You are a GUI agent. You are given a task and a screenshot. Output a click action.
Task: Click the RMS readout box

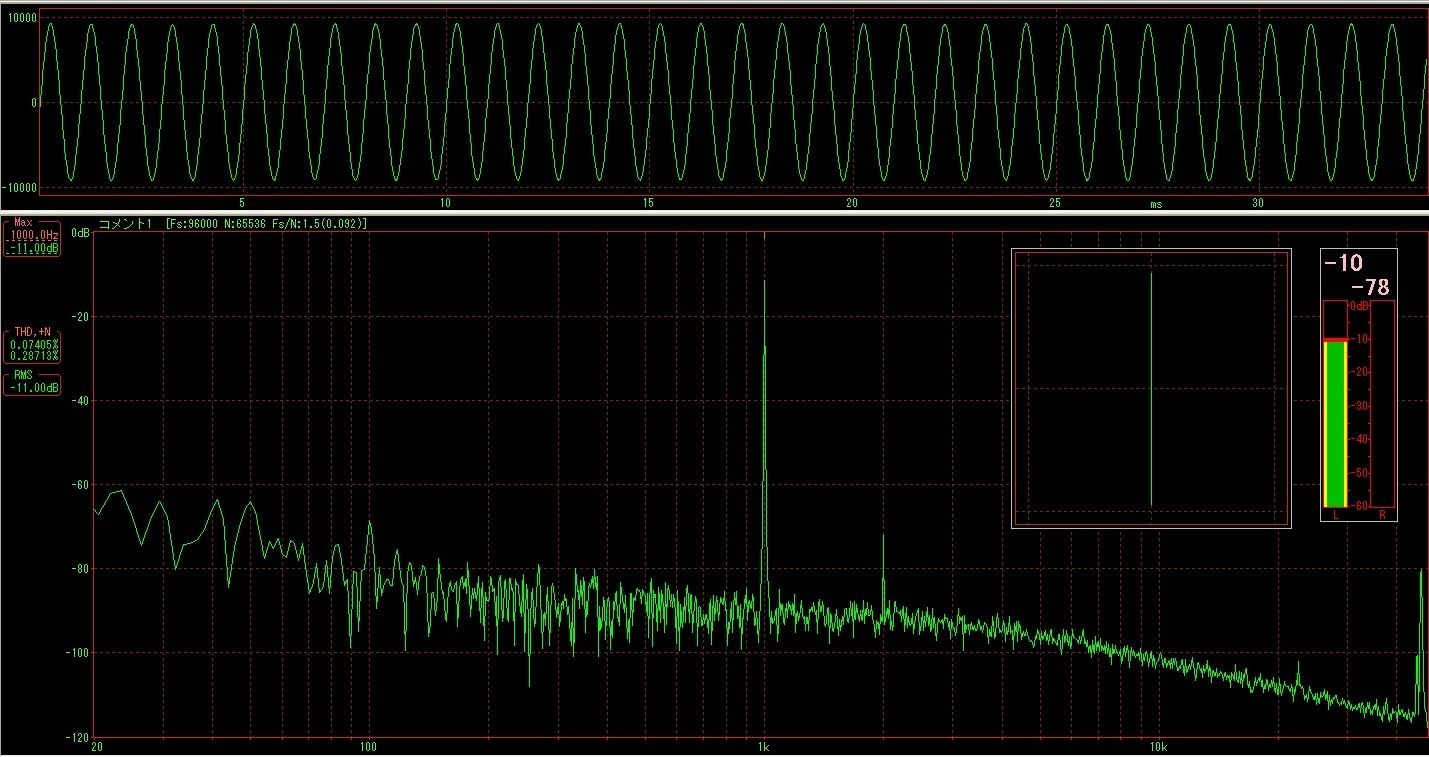point(32,382)
